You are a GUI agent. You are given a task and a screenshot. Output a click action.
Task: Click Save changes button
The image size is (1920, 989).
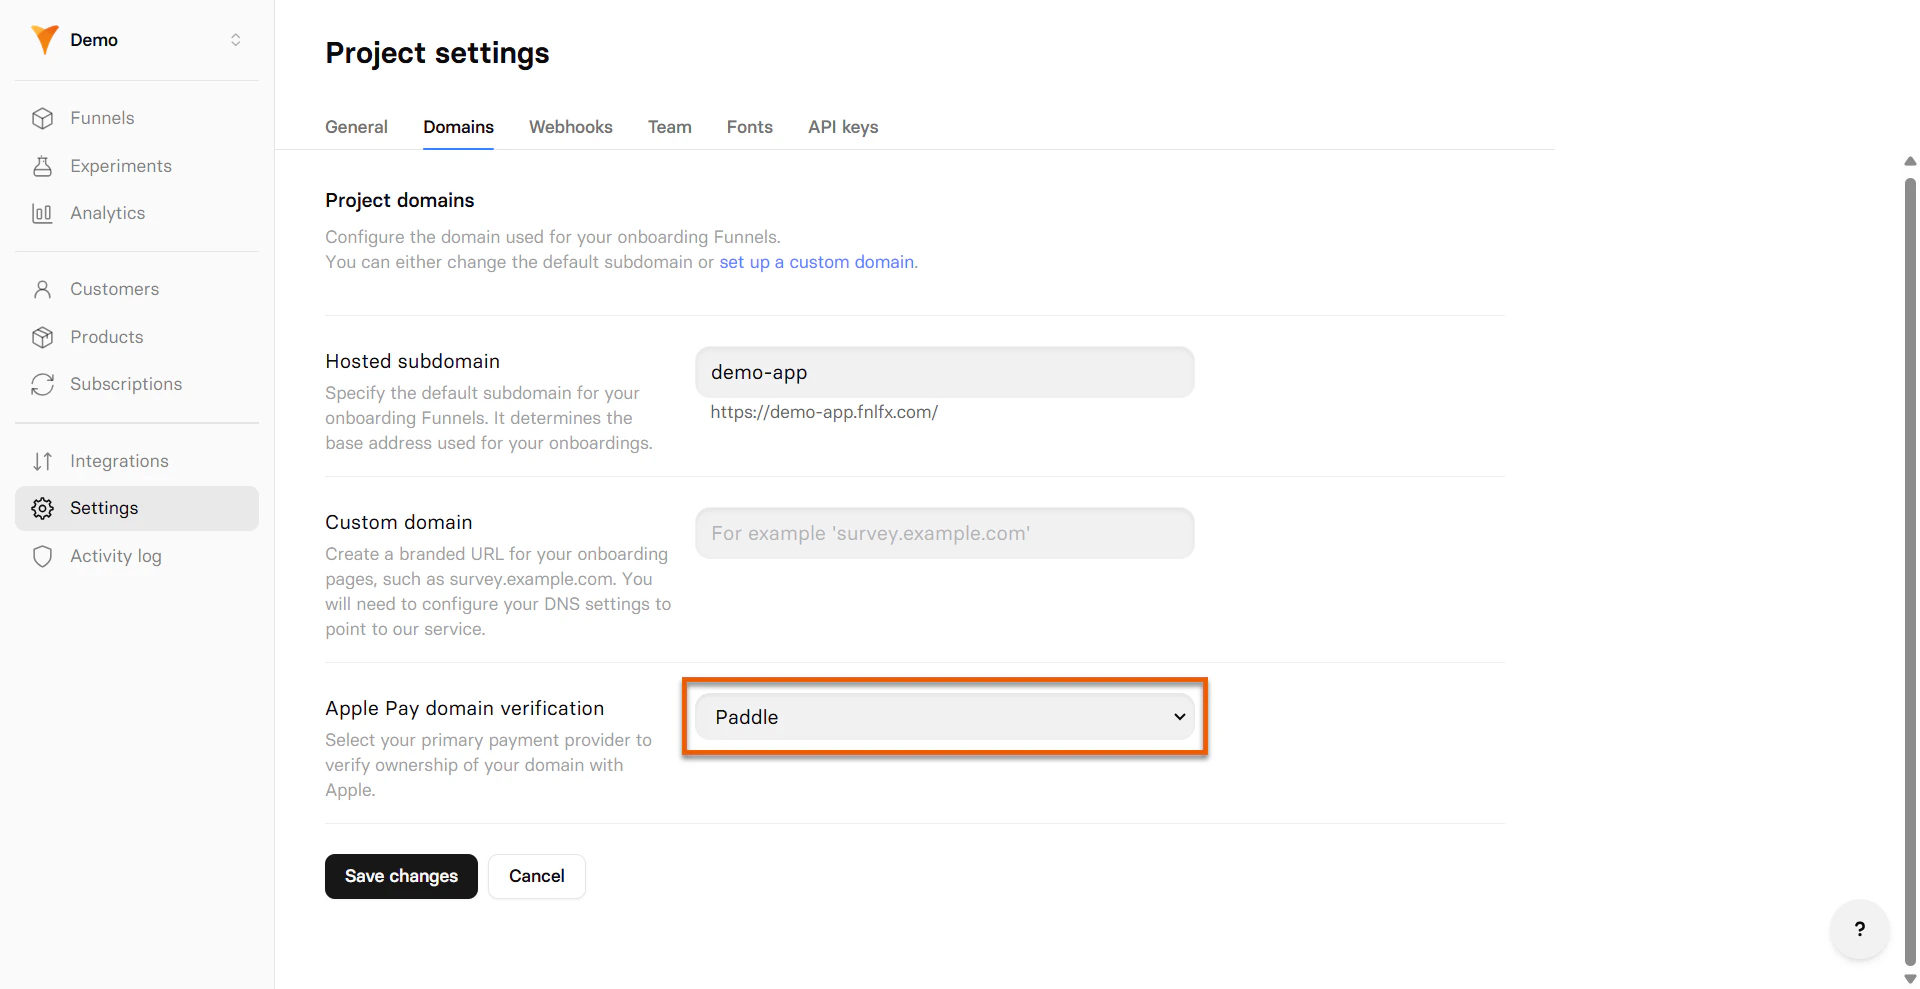click(401, 876)
